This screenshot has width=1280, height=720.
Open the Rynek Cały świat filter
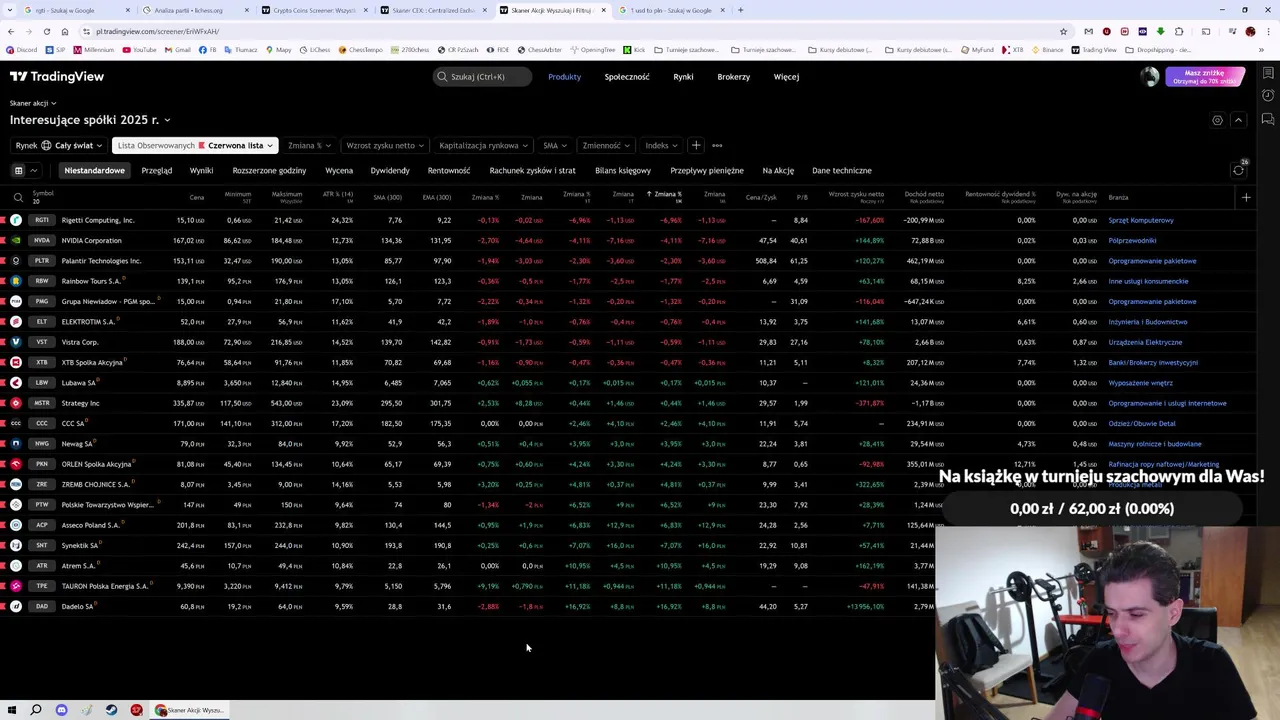click(59, 145)
